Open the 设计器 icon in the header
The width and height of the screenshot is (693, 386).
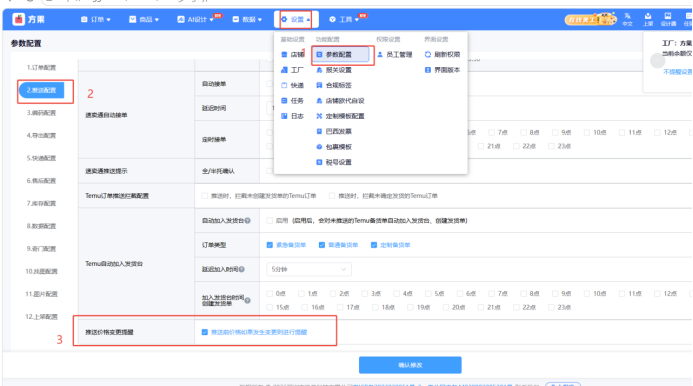tap(668, 19)
